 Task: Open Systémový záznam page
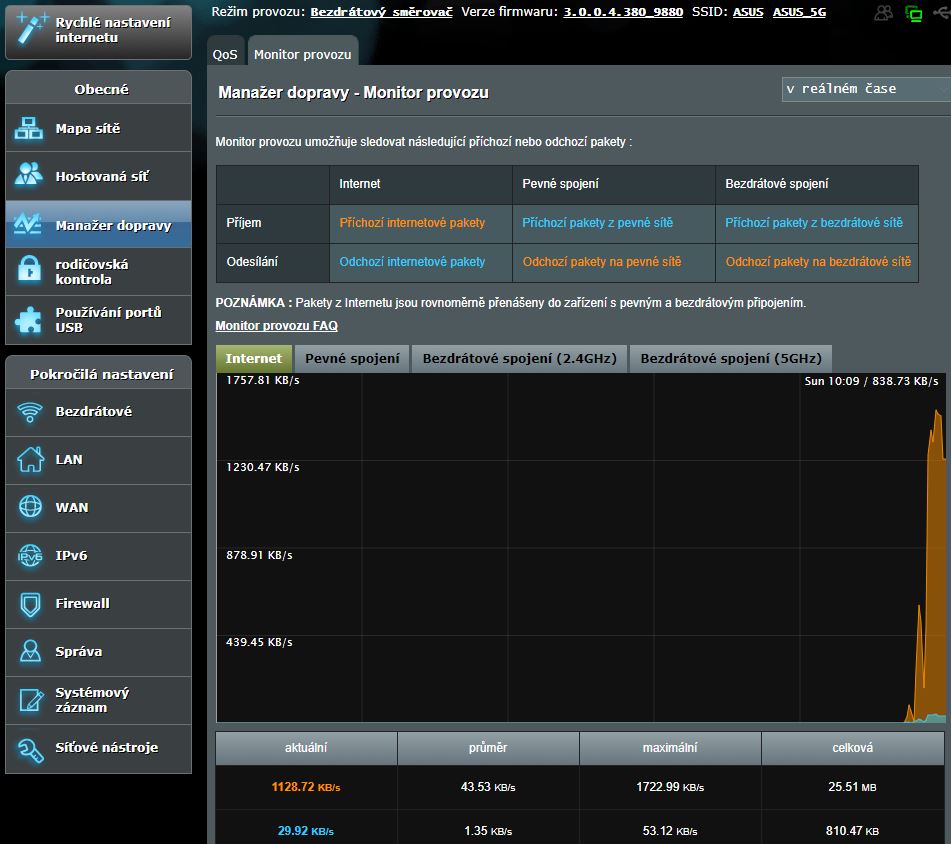(x=98, y=700)
